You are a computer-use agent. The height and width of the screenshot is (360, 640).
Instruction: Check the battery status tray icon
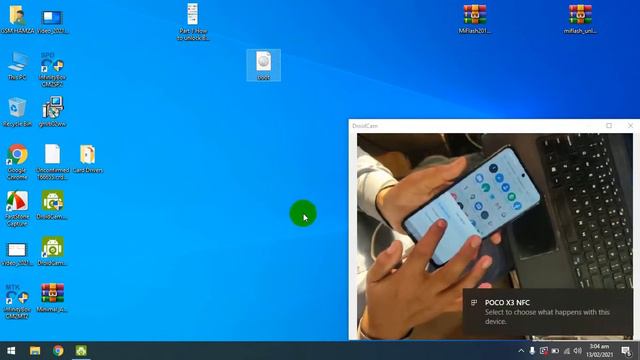coord(555,351)
